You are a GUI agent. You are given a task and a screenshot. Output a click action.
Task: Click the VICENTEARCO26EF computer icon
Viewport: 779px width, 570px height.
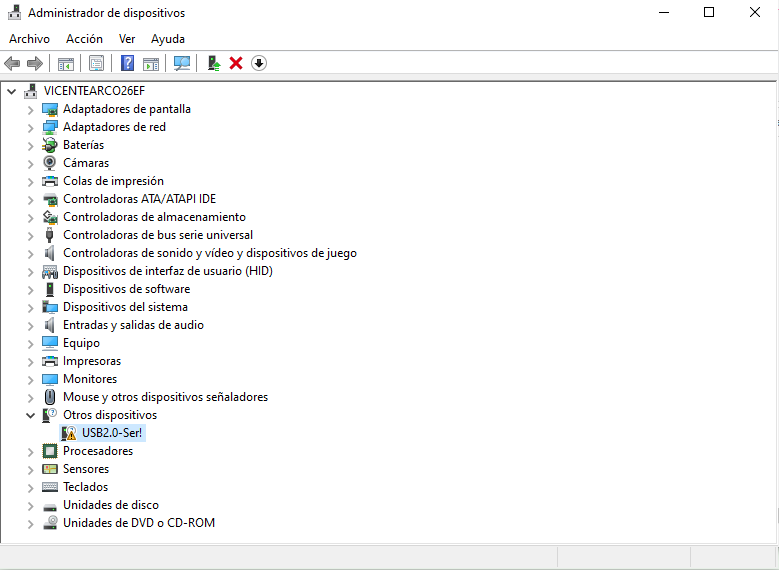coord(31,91)
